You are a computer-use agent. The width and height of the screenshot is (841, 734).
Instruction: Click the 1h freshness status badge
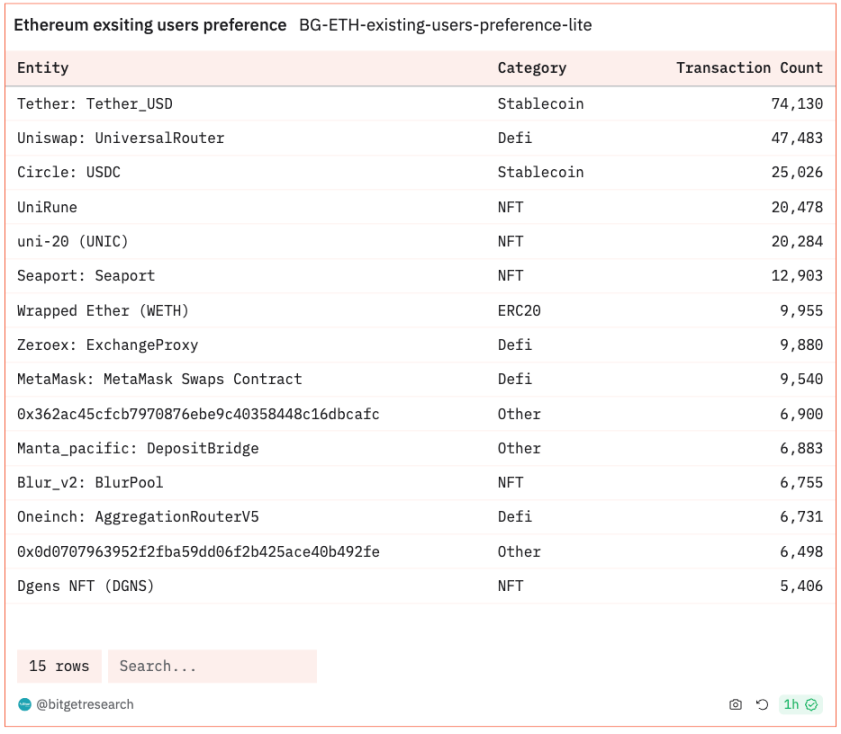click(x=801, y=705)
